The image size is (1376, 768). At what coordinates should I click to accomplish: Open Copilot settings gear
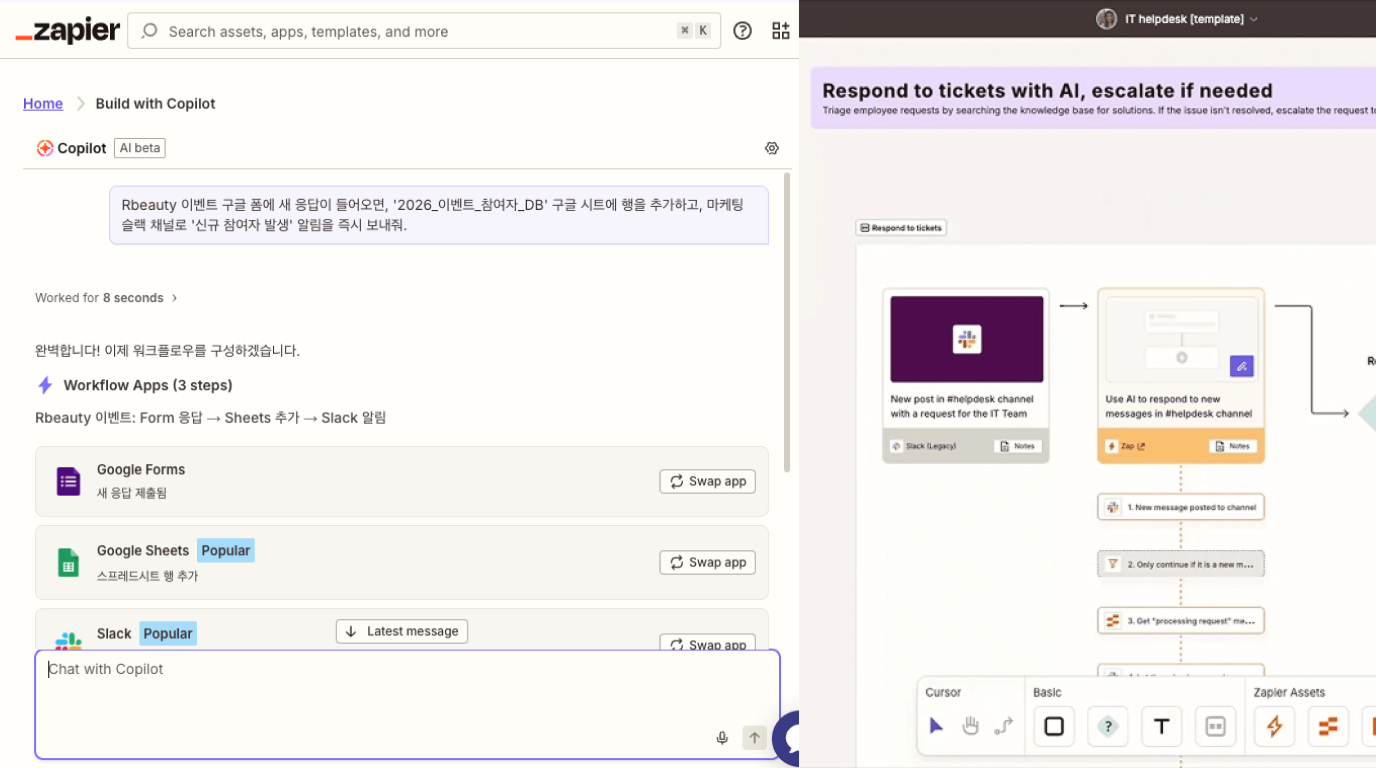click(x=772, y=147)
